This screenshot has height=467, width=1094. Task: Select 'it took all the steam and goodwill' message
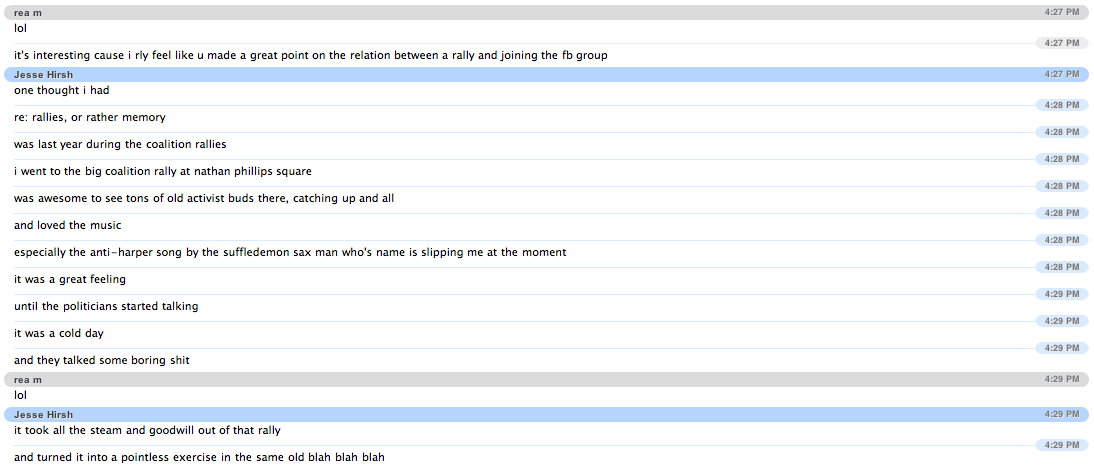pos(147,430)
